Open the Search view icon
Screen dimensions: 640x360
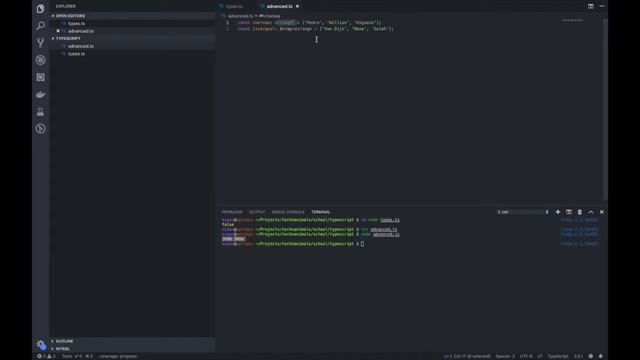[x=40, y=26]
